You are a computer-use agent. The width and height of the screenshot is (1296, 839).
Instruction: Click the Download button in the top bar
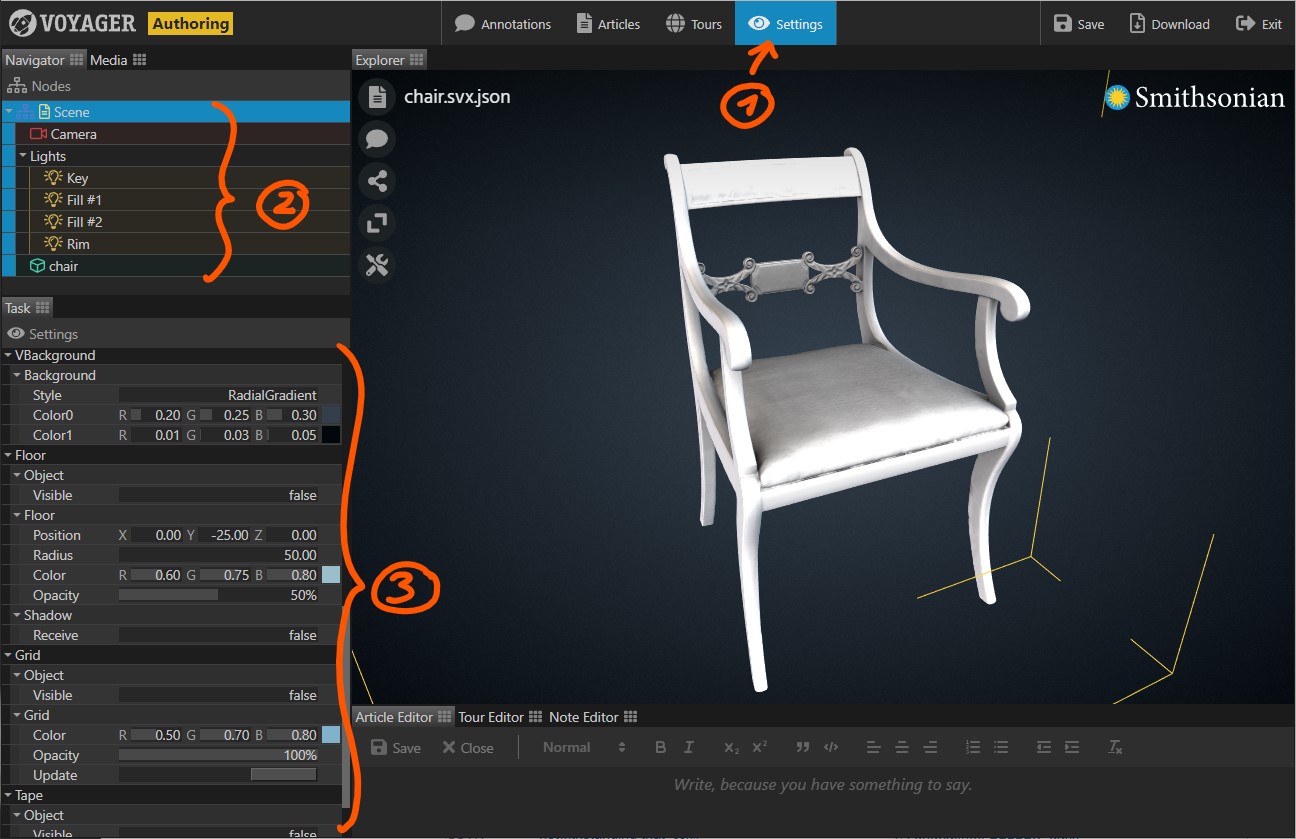point(1169,24)
